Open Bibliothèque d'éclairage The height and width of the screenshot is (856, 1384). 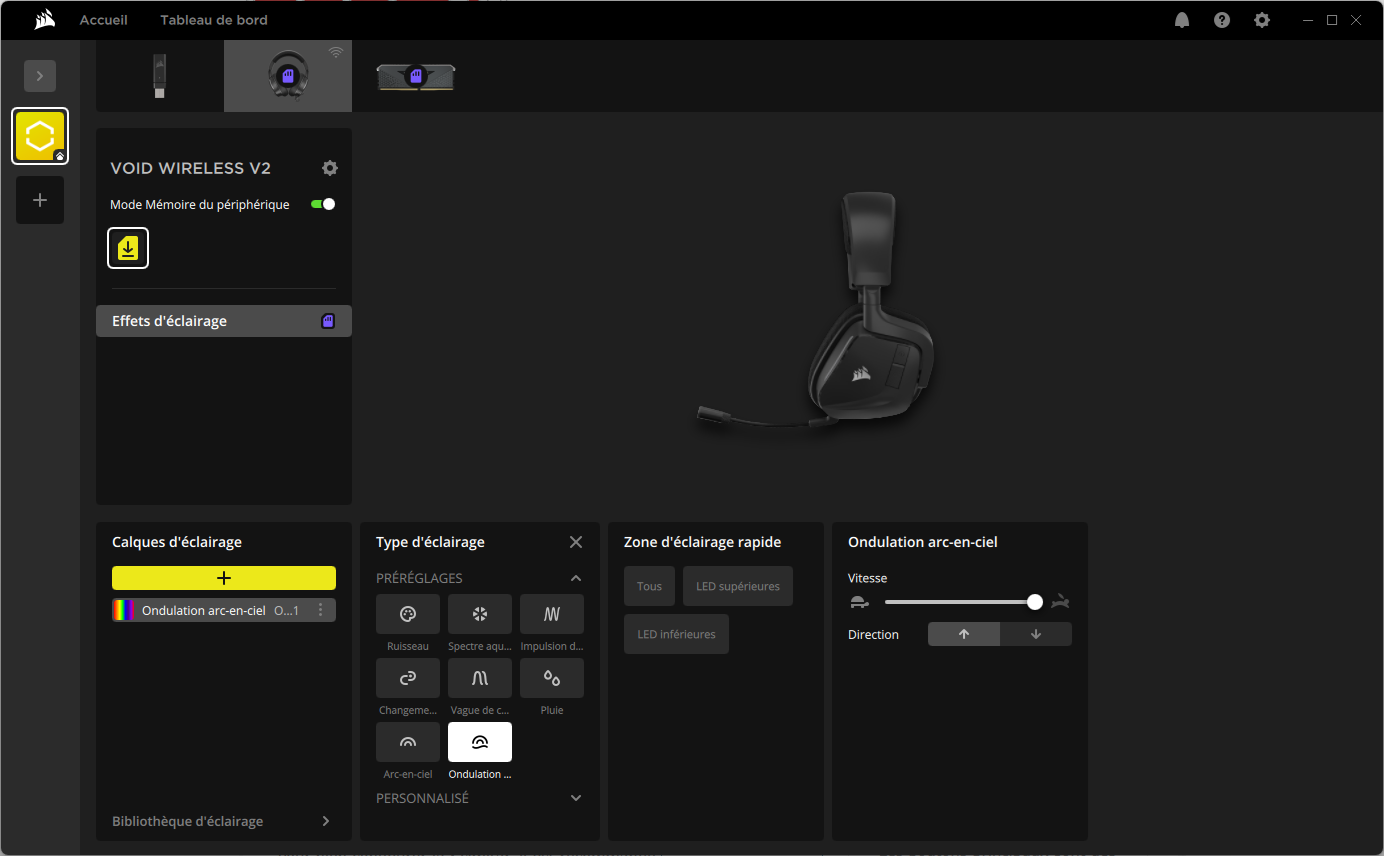[x=188, y=821]
